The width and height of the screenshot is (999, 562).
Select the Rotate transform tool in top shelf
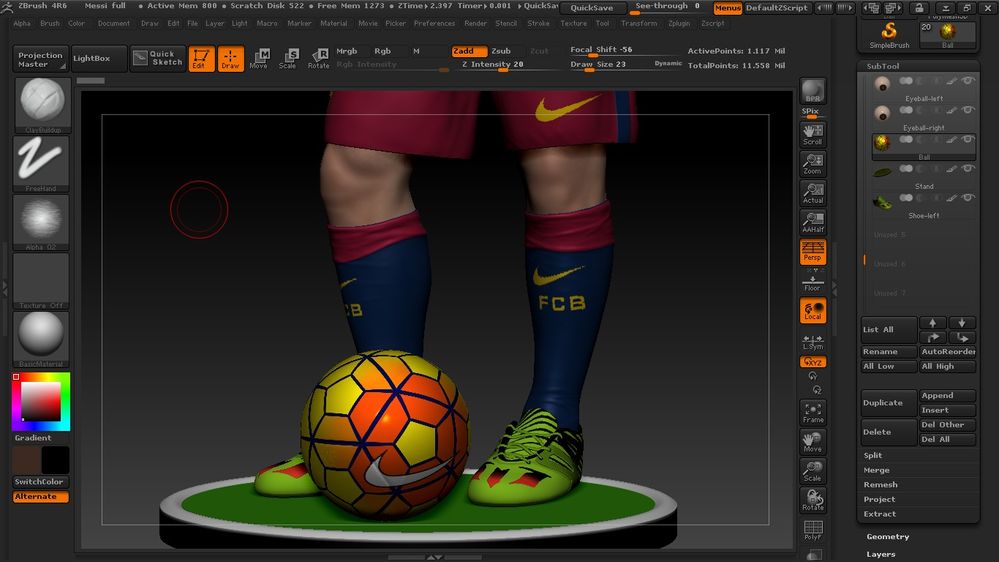pos(318,59)
